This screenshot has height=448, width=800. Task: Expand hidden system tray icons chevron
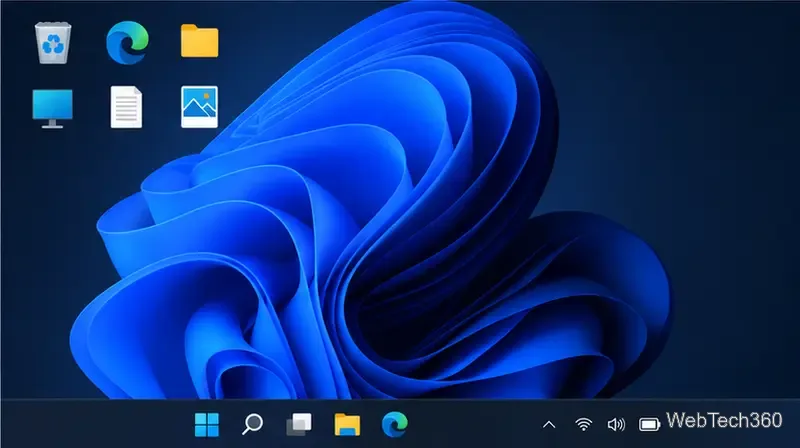(549, 425)
